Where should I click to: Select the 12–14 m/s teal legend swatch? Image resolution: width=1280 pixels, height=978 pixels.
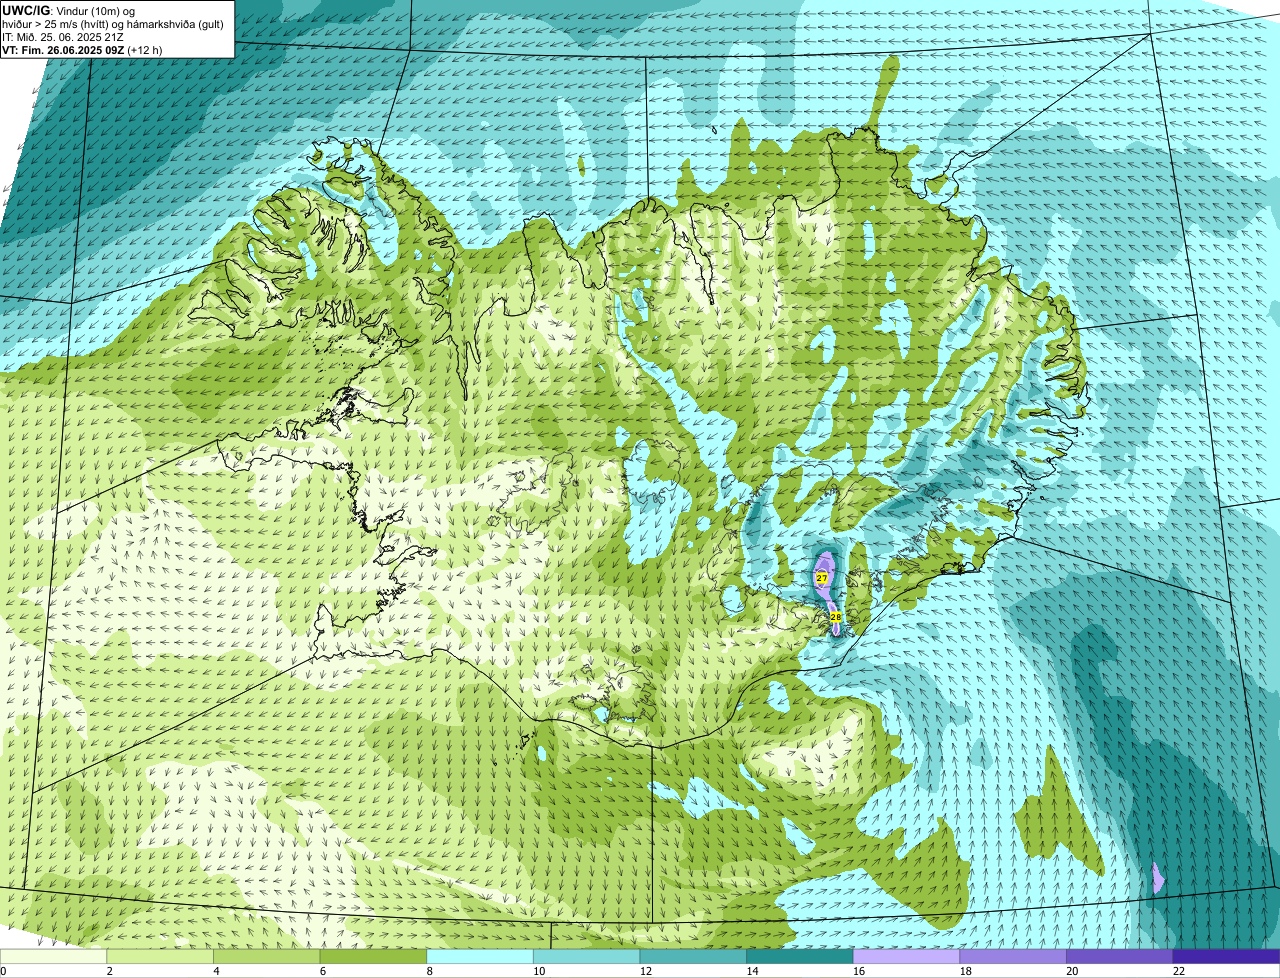pyautogui.click(x=693, y=957)
